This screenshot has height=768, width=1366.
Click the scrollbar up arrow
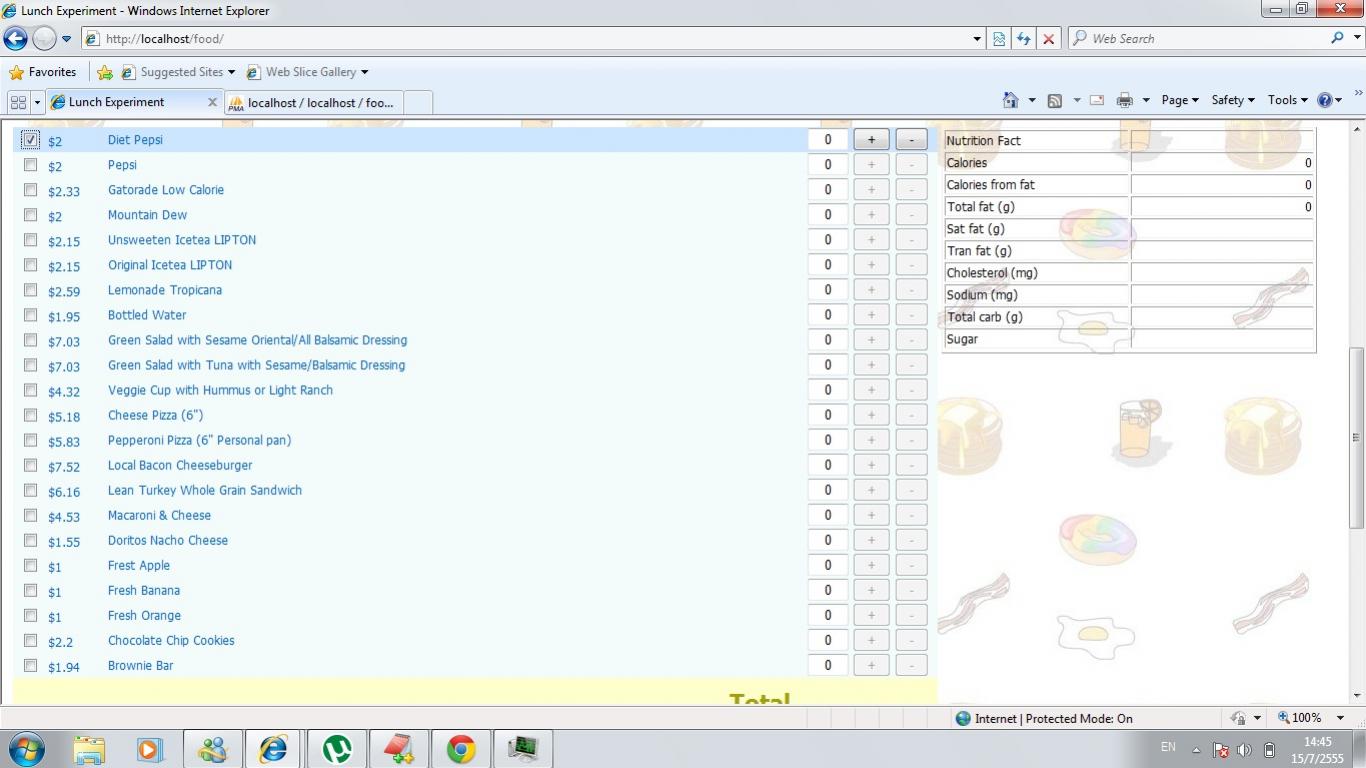click(x=1357, y=129)
